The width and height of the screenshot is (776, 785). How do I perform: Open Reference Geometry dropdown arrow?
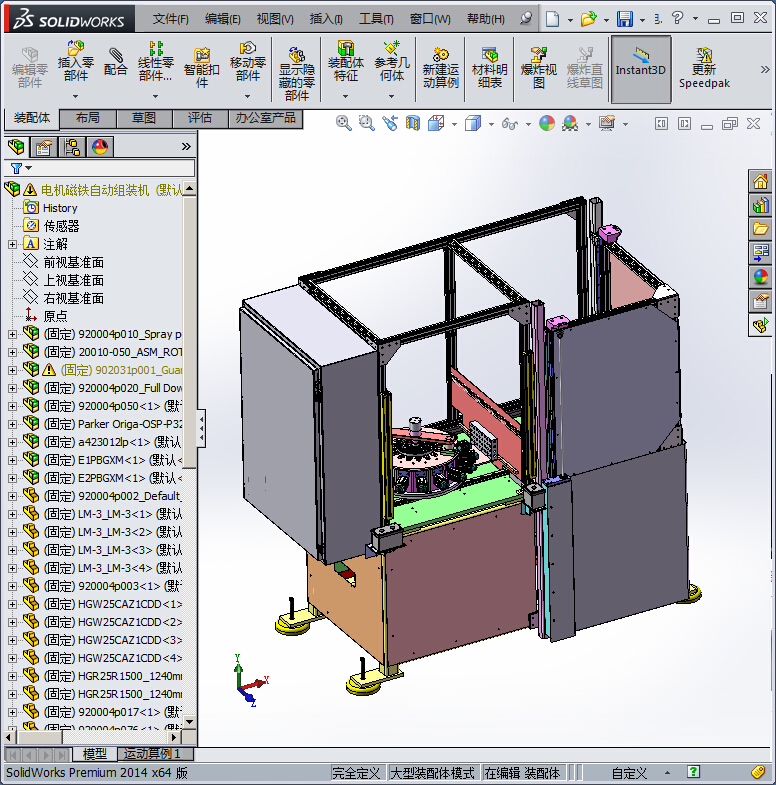(392, 96)
